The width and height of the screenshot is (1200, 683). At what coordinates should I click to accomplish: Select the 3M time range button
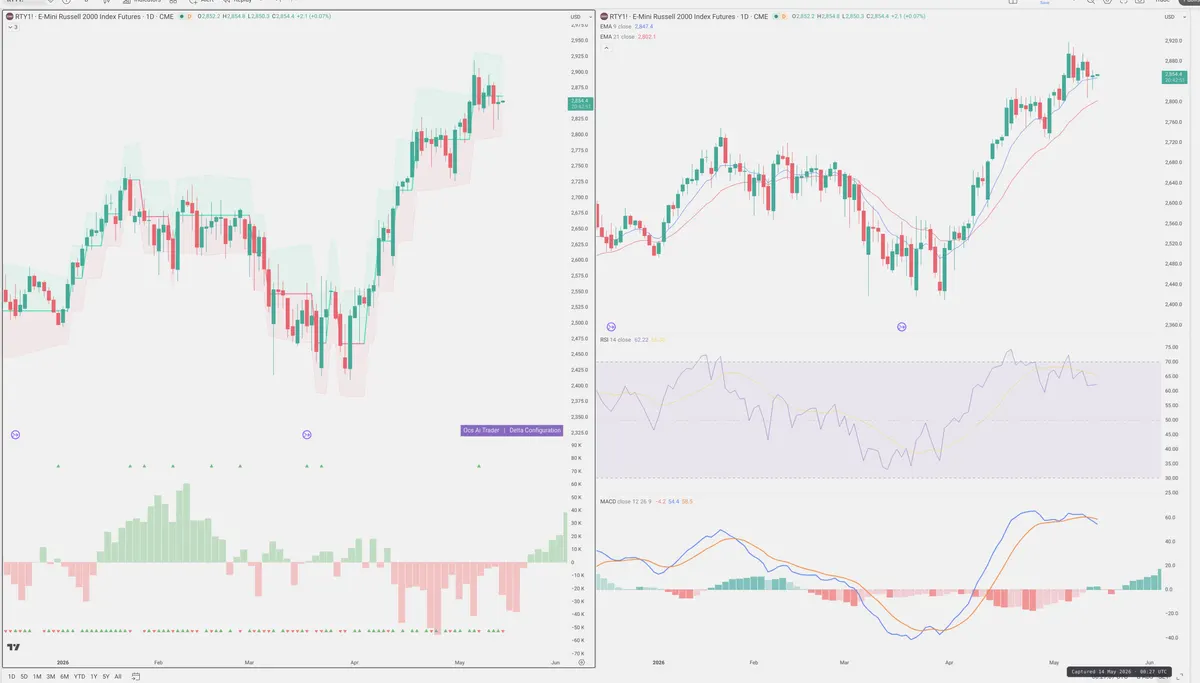pos(51,676)
